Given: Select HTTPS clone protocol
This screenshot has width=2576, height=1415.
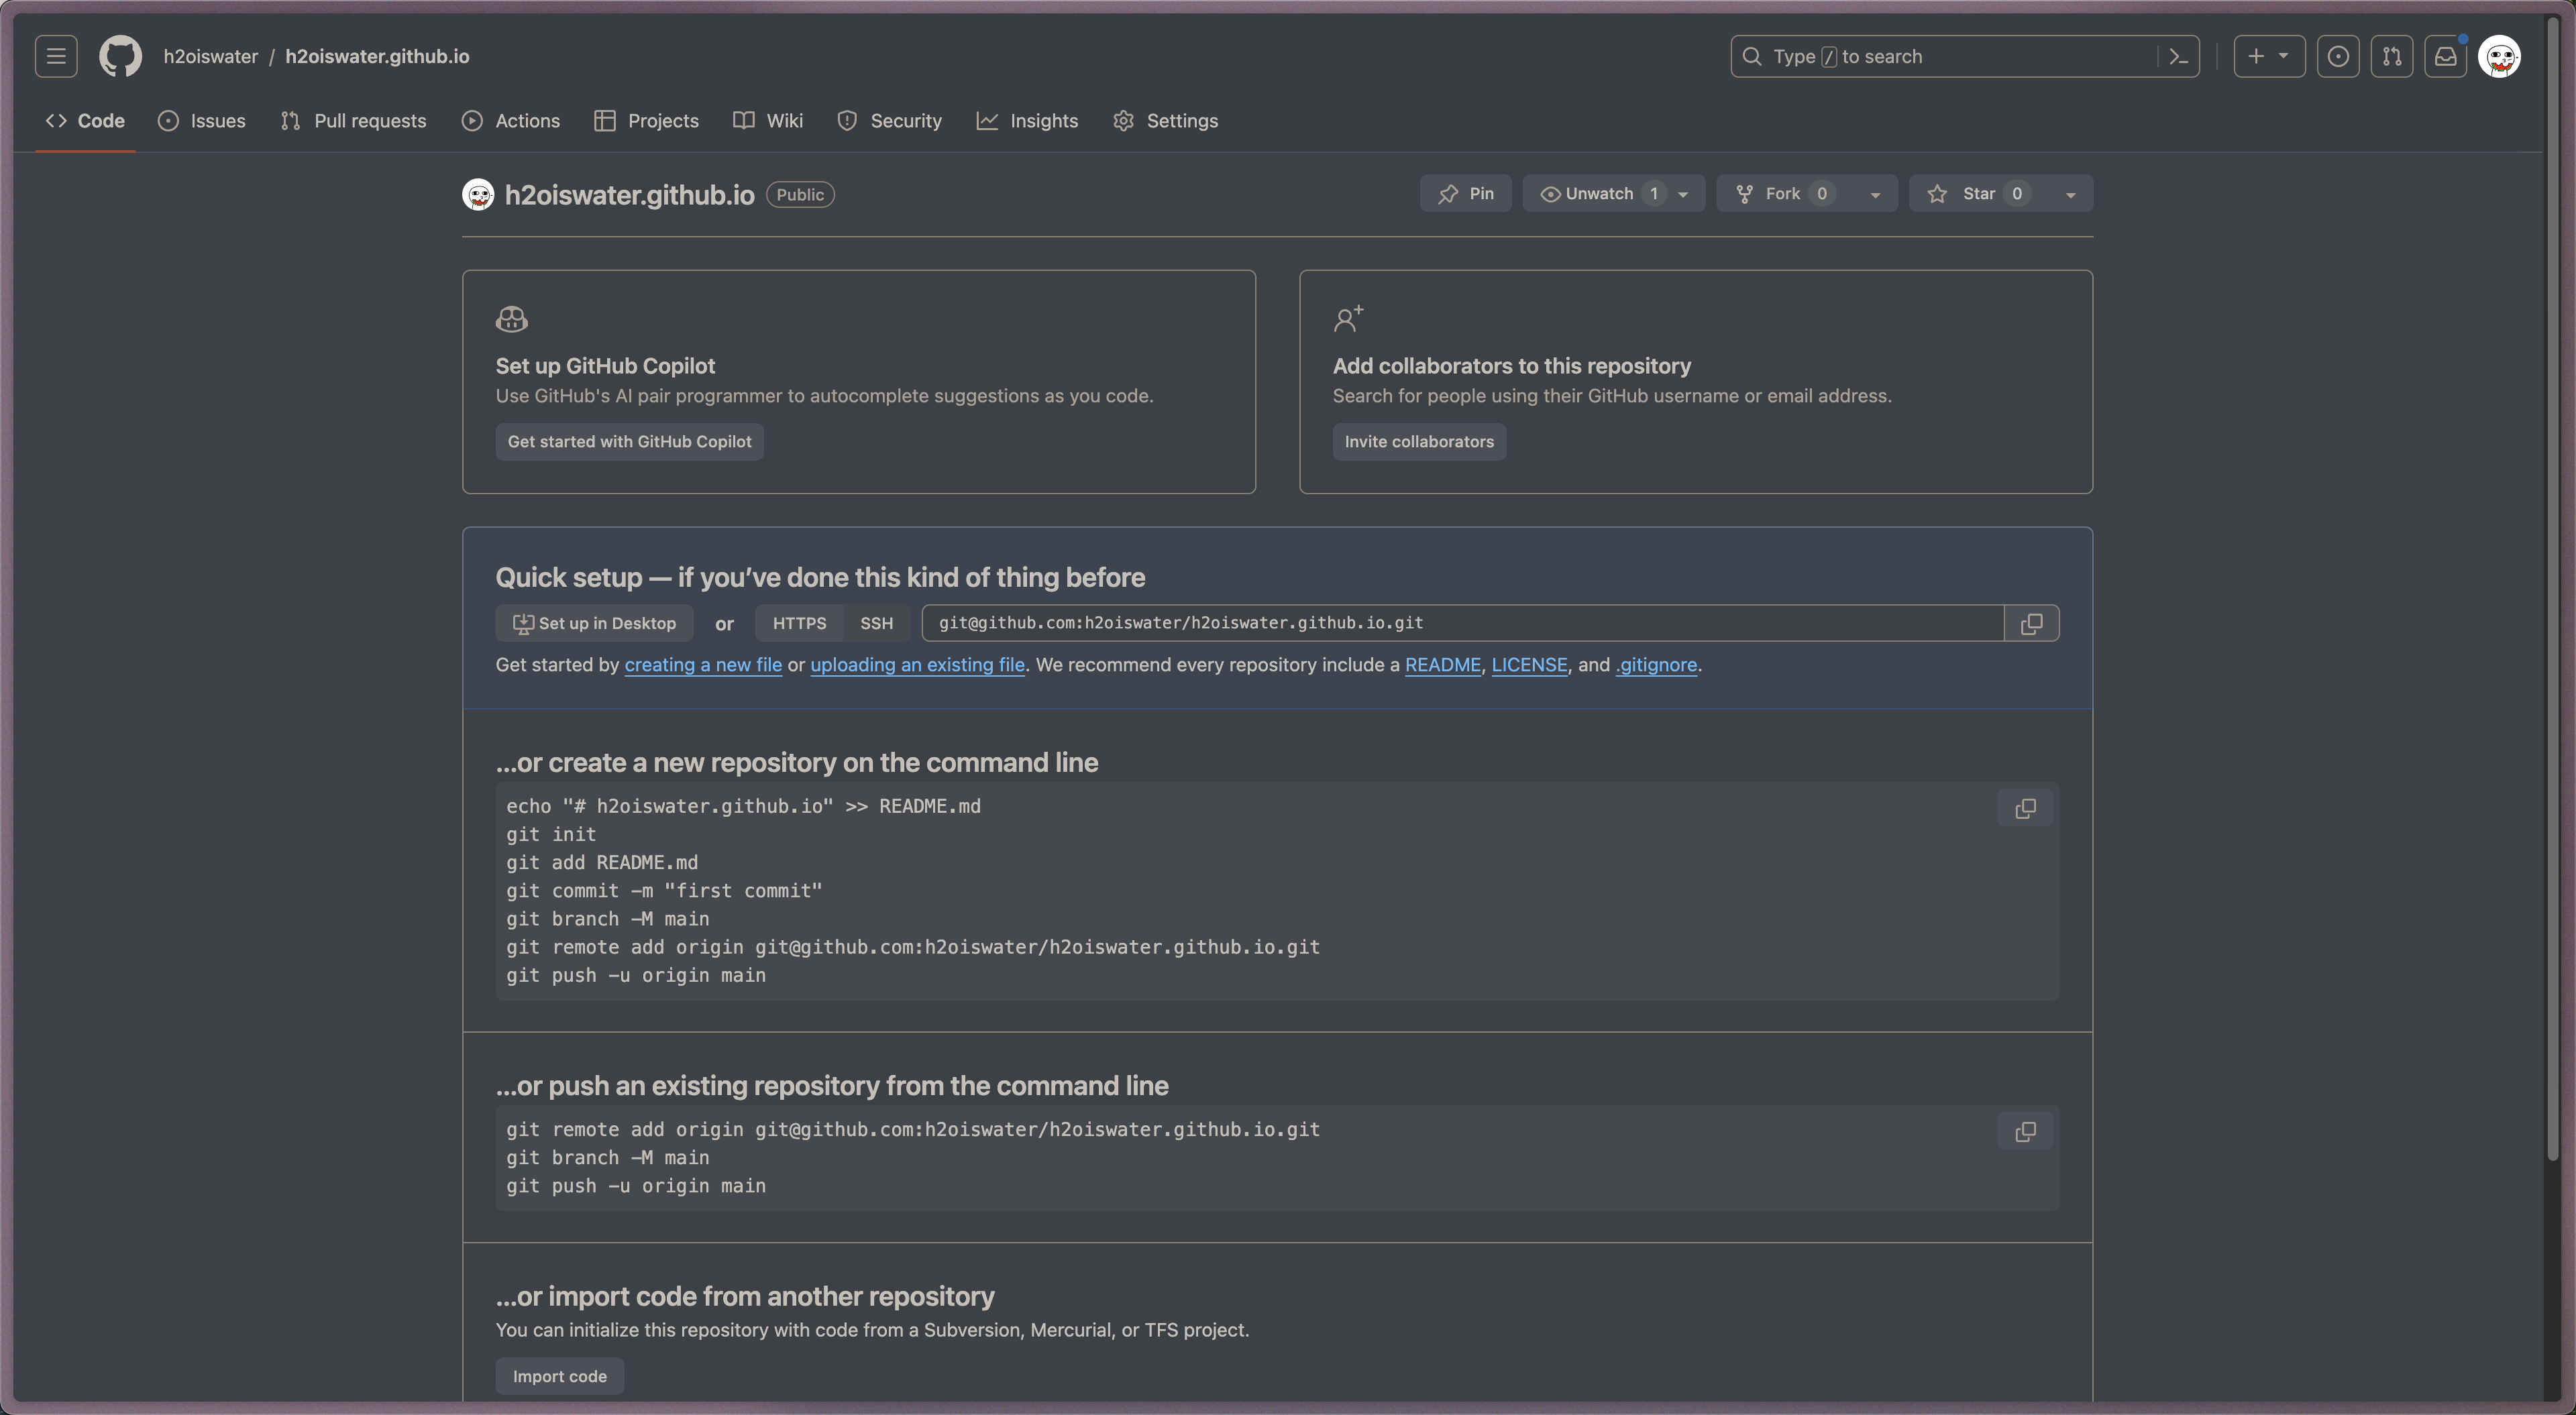Looking at the screenshot, I should 799,623.
